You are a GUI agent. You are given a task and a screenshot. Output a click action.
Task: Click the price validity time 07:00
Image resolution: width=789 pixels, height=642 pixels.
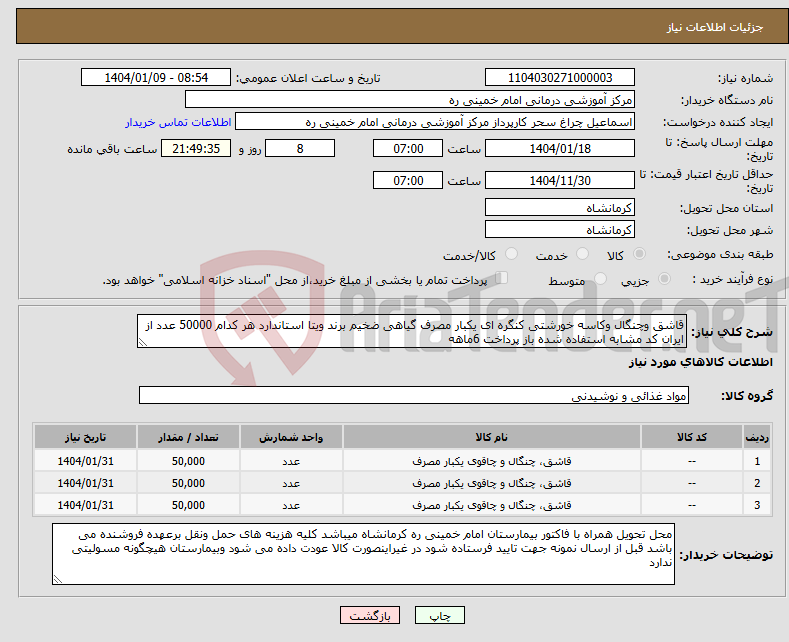pyautogui.click(x=408, y=180)
